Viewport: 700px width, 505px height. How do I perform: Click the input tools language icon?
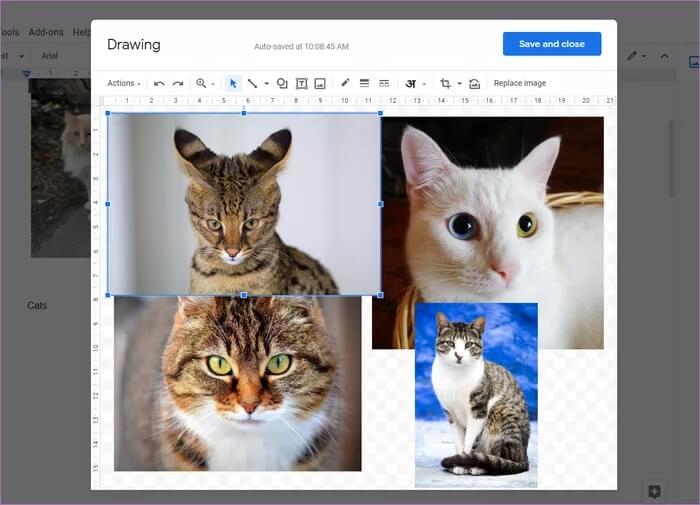tap(411, 83)
